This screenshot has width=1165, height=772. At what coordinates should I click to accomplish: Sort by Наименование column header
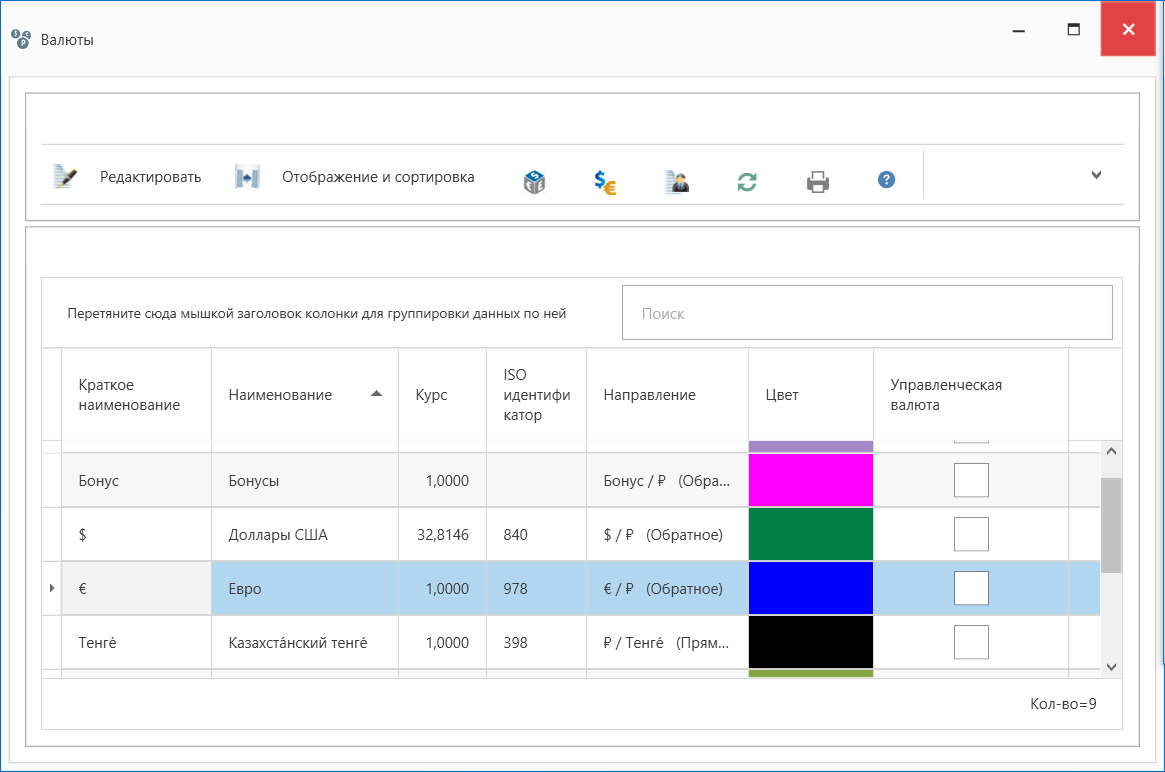[305, 395]
